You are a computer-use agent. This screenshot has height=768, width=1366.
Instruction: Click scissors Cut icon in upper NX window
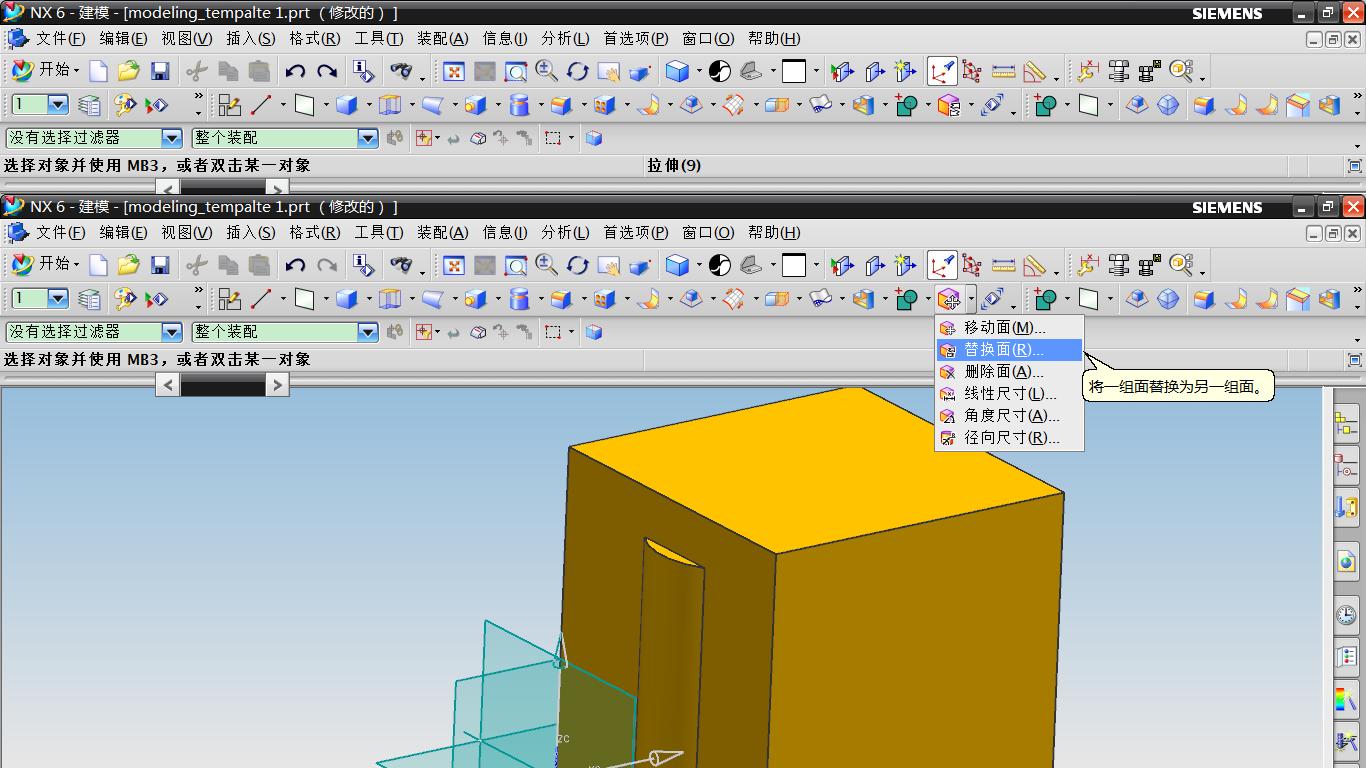197,71
